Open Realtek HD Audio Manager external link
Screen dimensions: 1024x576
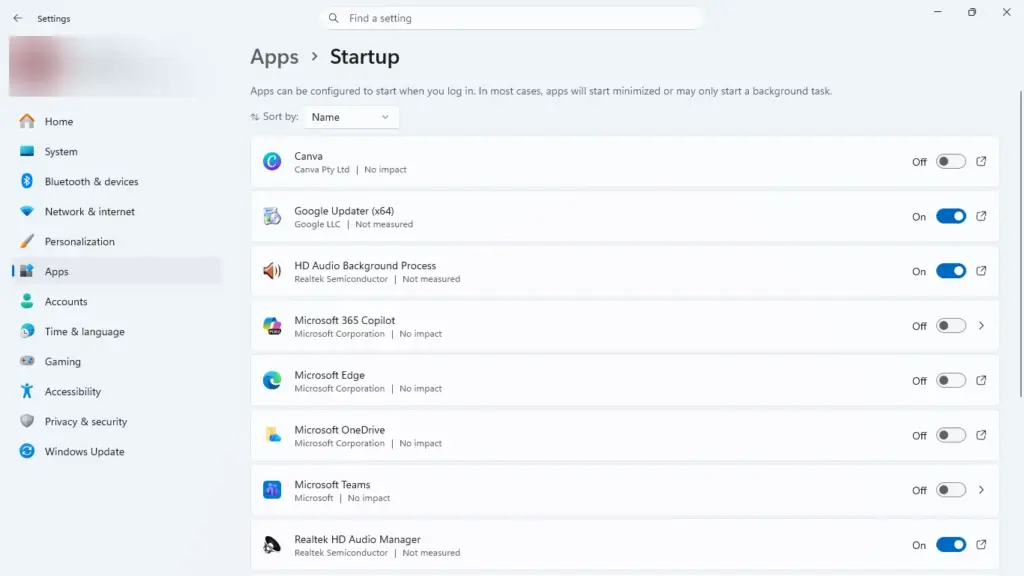coord(981,545)
